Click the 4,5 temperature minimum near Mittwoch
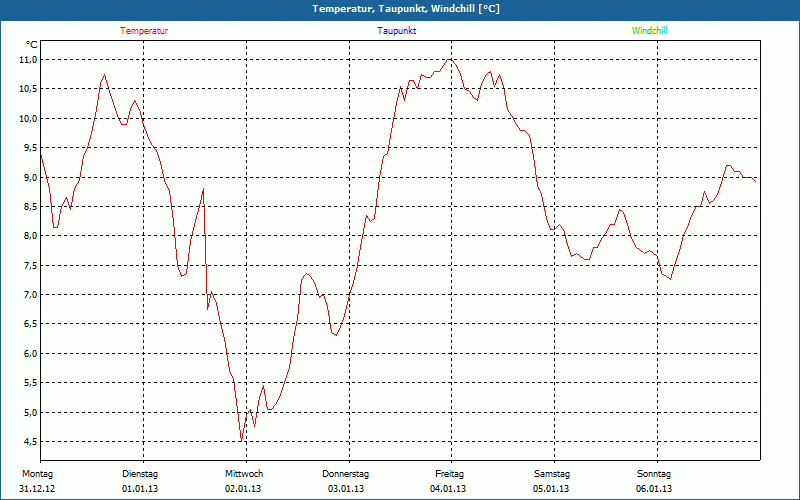 (240, 441)
